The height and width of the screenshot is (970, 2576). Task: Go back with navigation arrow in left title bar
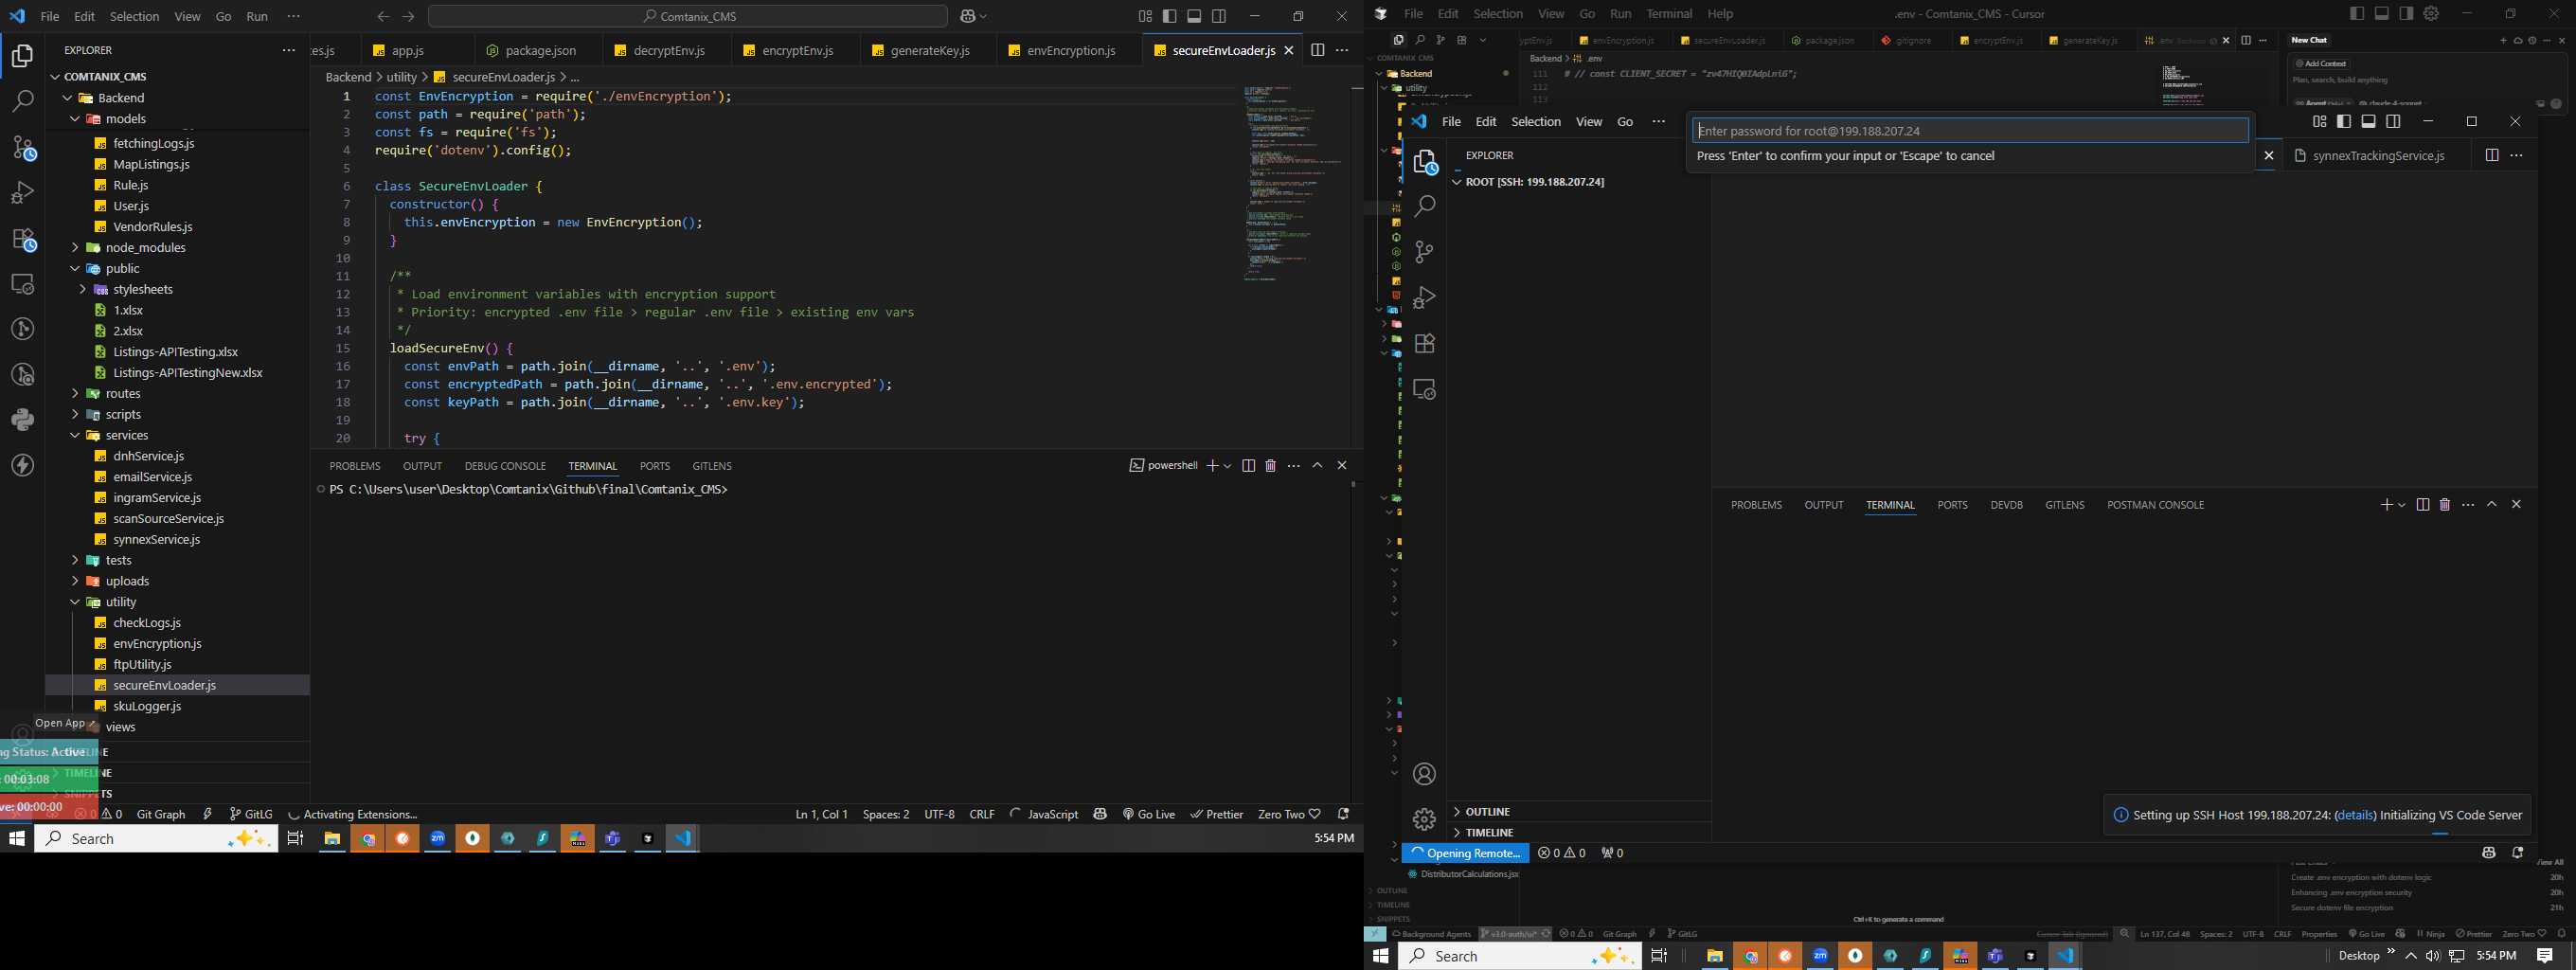(x=383, y=16)
